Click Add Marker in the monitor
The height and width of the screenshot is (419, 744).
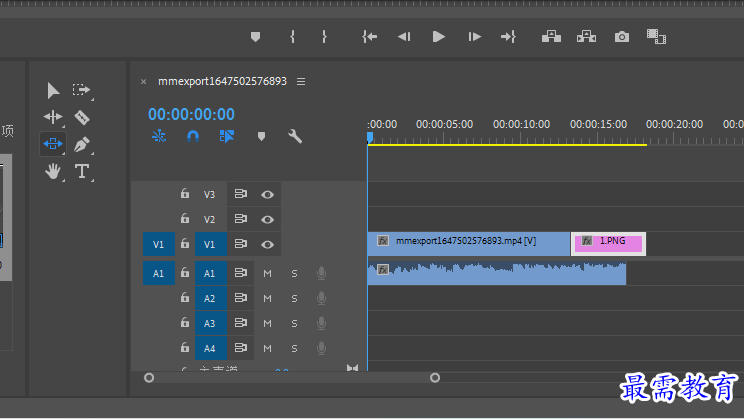pyautogui.click(x=255, y=37)
